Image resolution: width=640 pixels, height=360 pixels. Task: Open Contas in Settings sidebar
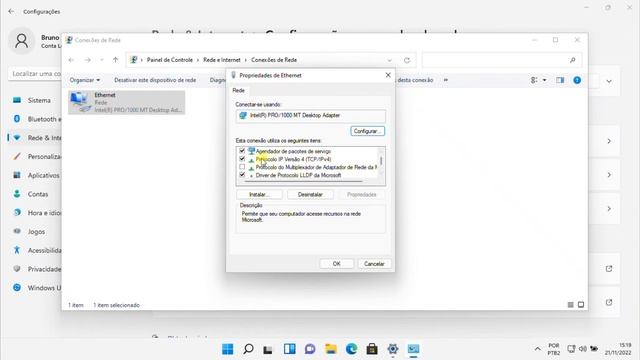(x=35, y=194)
